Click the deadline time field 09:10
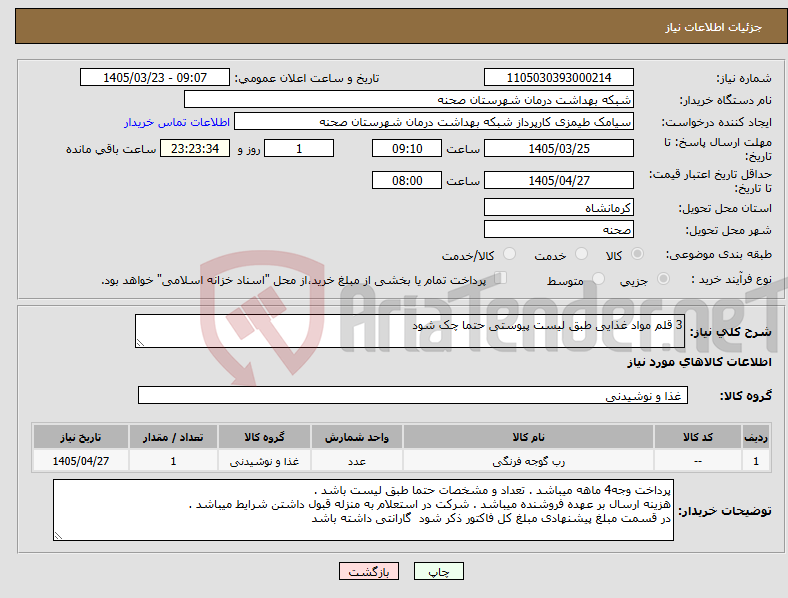 point(407,148)
